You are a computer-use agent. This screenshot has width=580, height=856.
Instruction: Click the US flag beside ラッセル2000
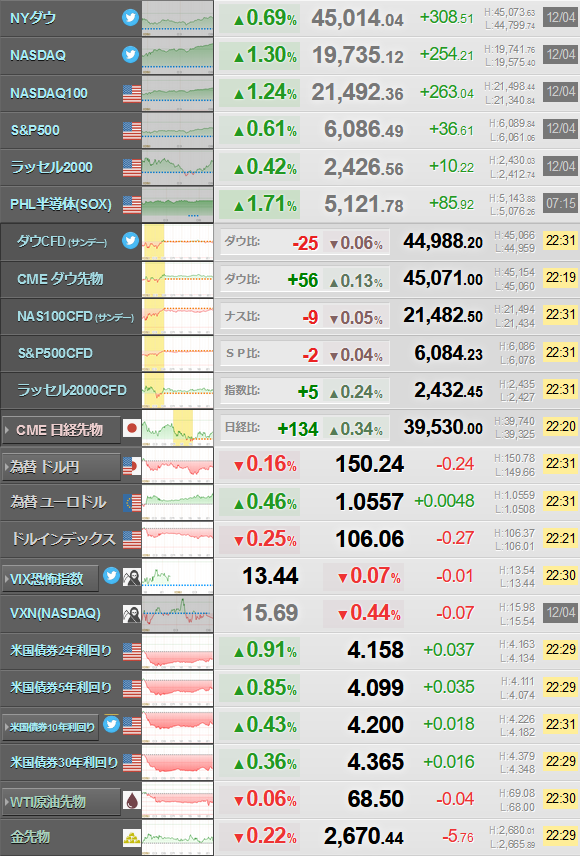pos(132,168)
